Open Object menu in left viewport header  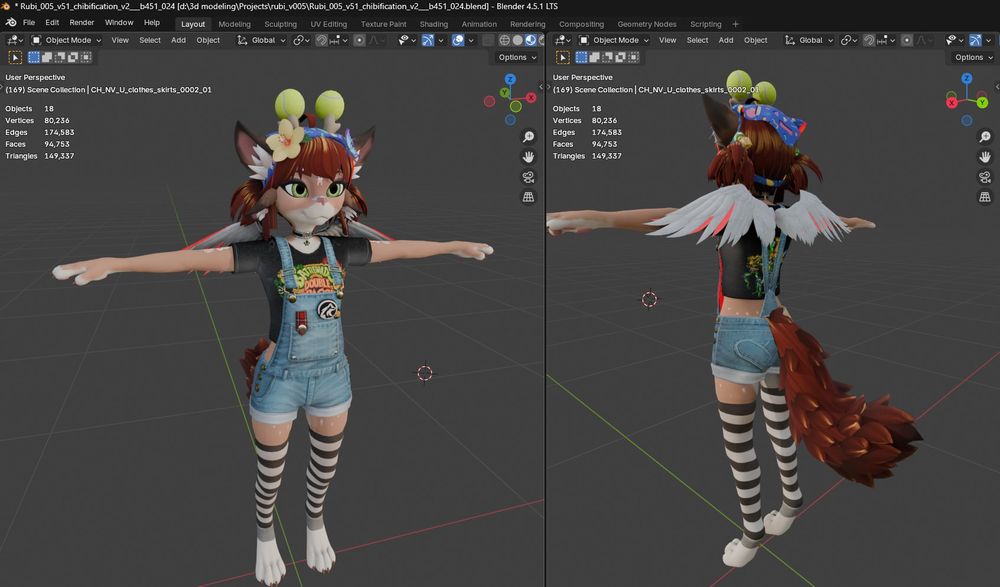pos(208,40)
